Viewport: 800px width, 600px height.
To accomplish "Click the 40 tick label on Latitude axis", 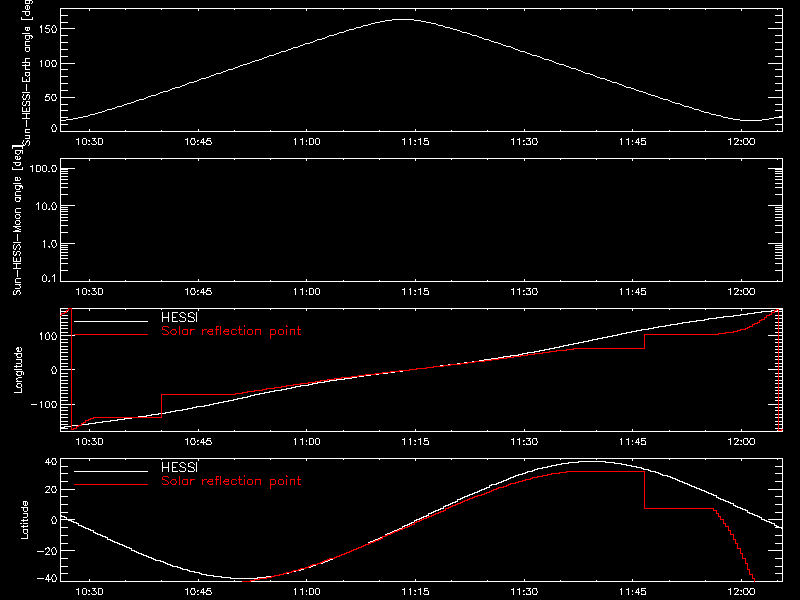I will tap(52, 462).
